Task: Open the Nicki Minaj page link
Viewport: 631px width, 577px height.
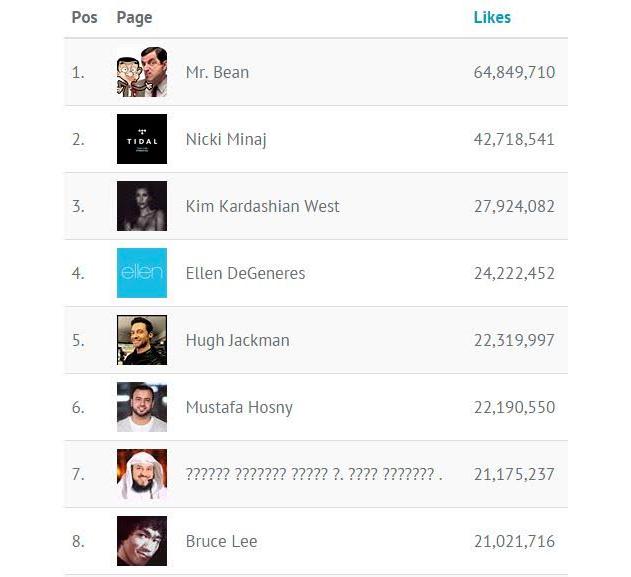Action: (x=226, y=139)
